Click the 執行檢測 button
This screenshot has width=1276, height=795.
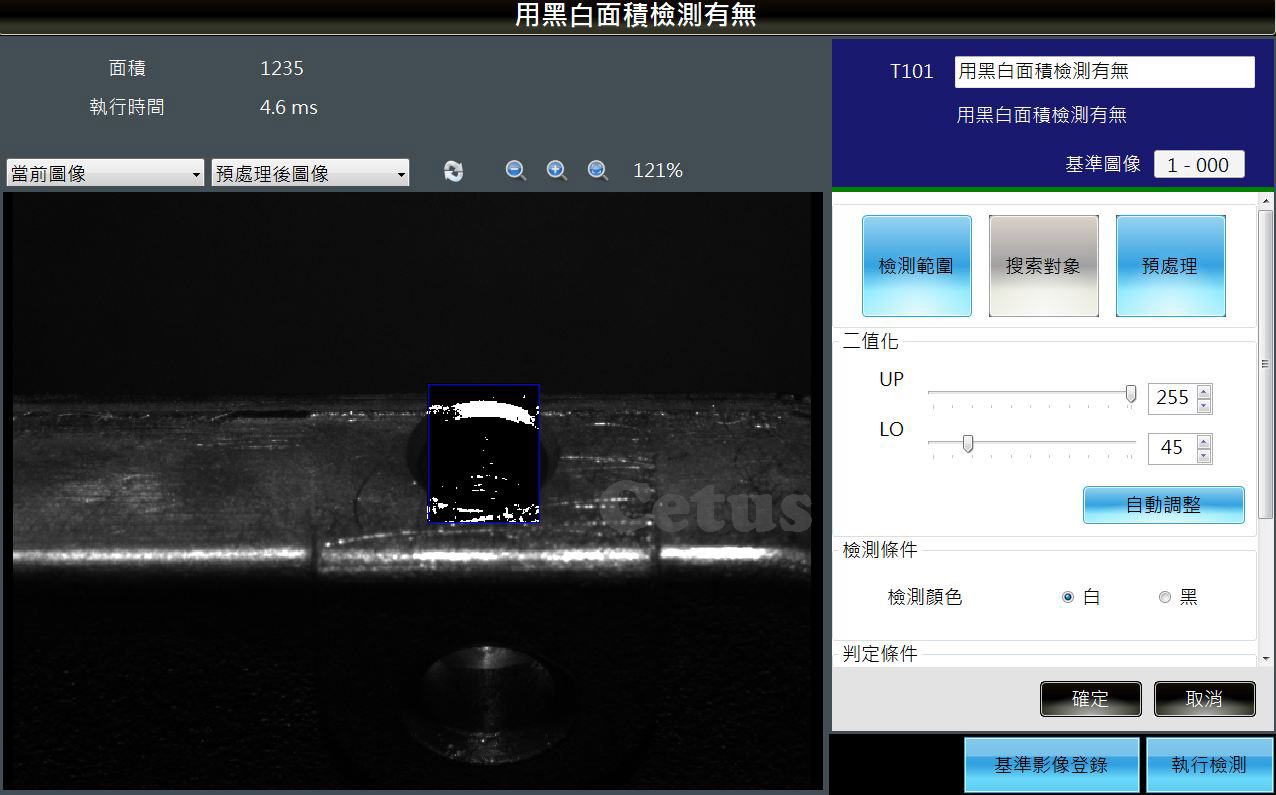click(1209, 765)
